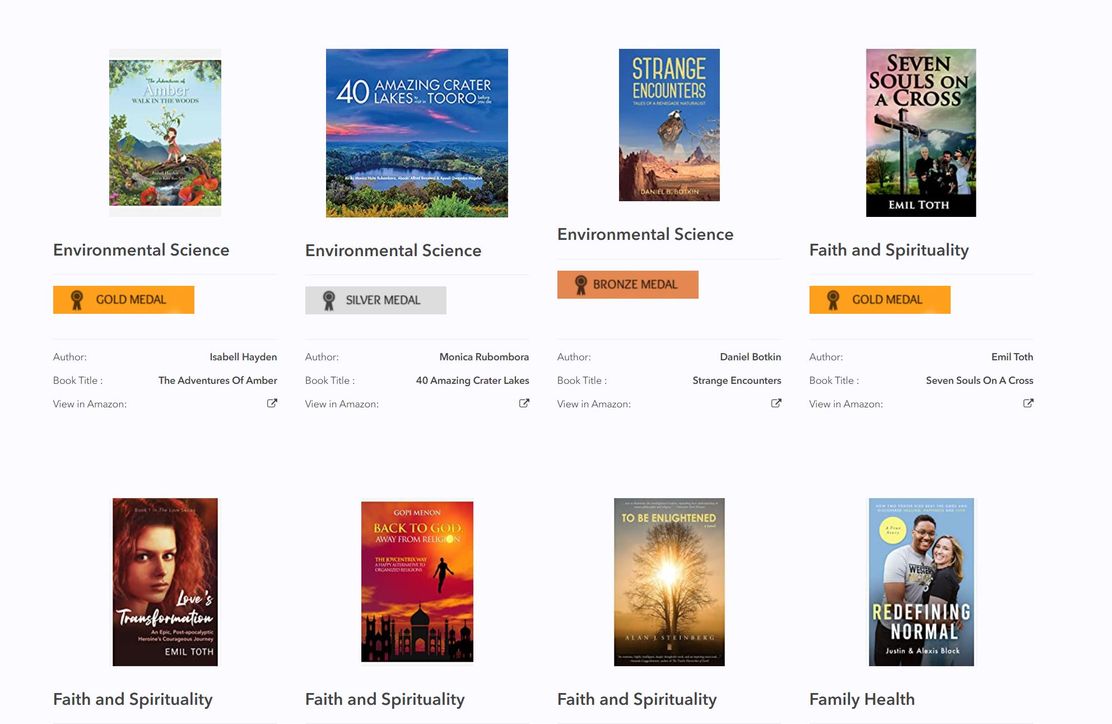Click book title text 40 Amazing Crater Lakes
The image size is (1112, 724).
click(x=472, y=380)
